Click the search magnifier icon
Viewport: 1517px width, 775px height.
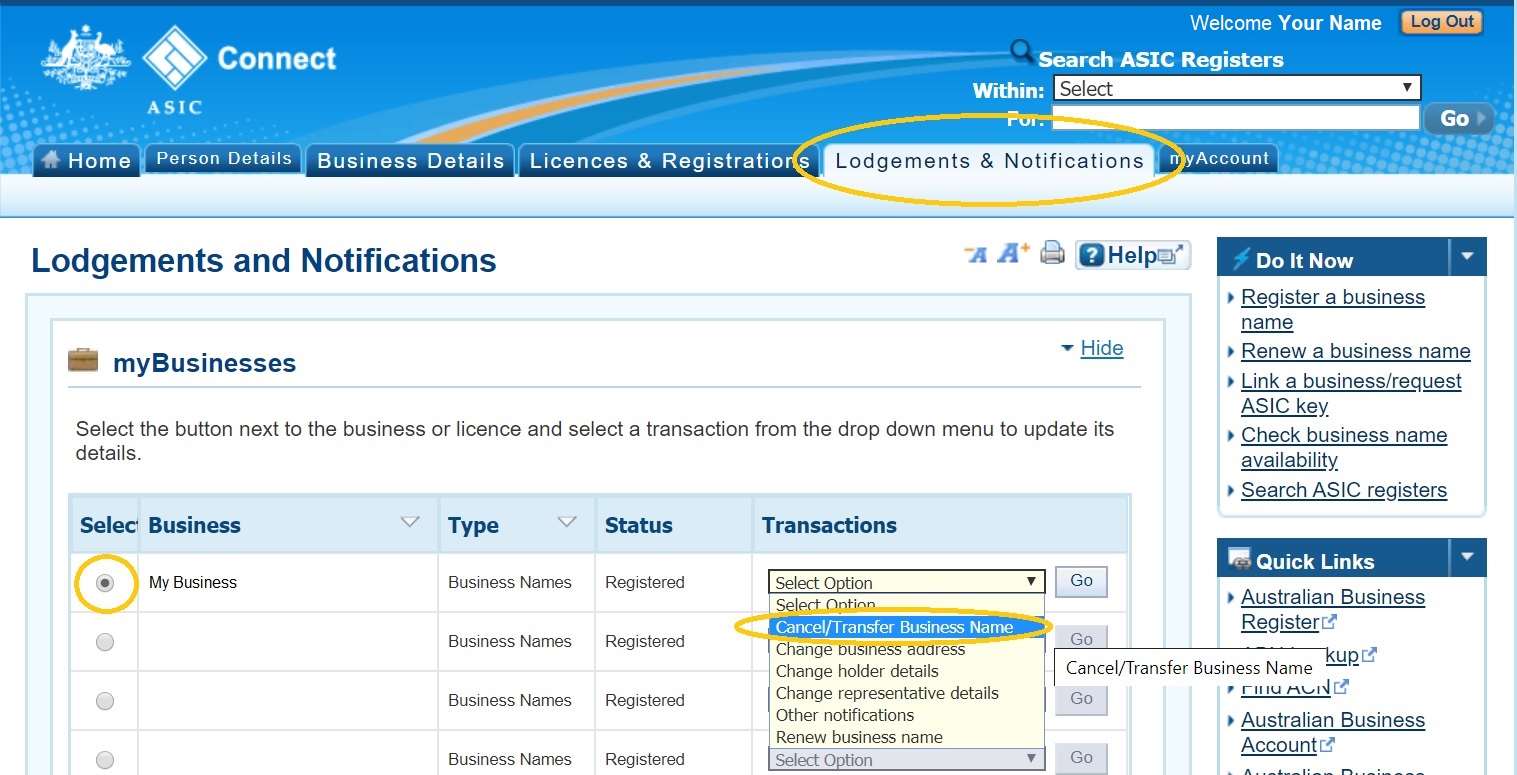pyautogui.click(x=1021, y=51)
